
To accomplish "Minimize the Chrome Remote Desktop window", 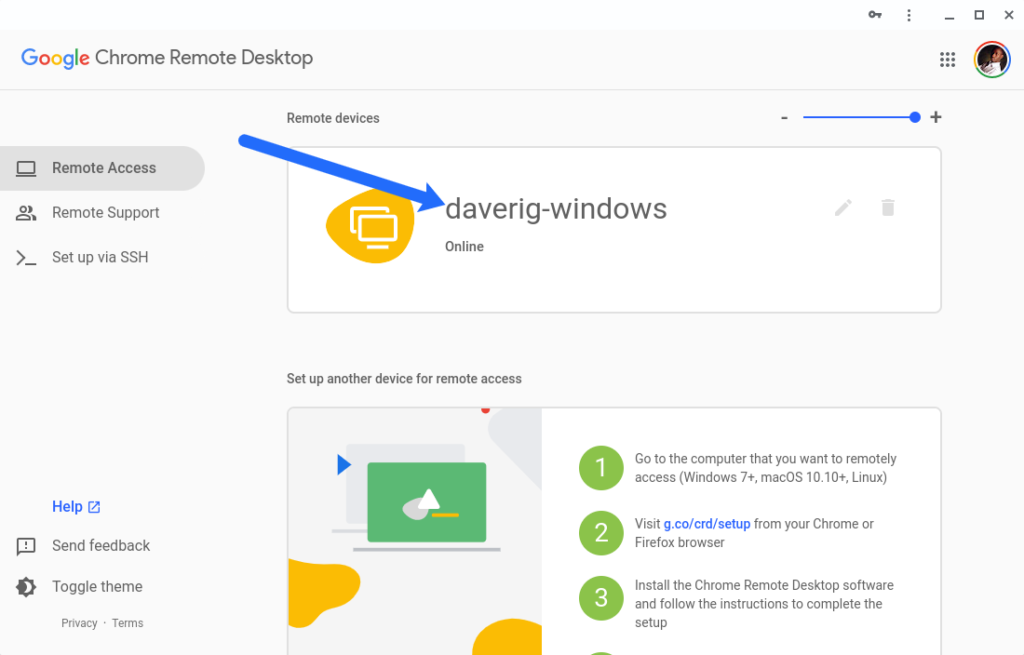I will [949, 16].
